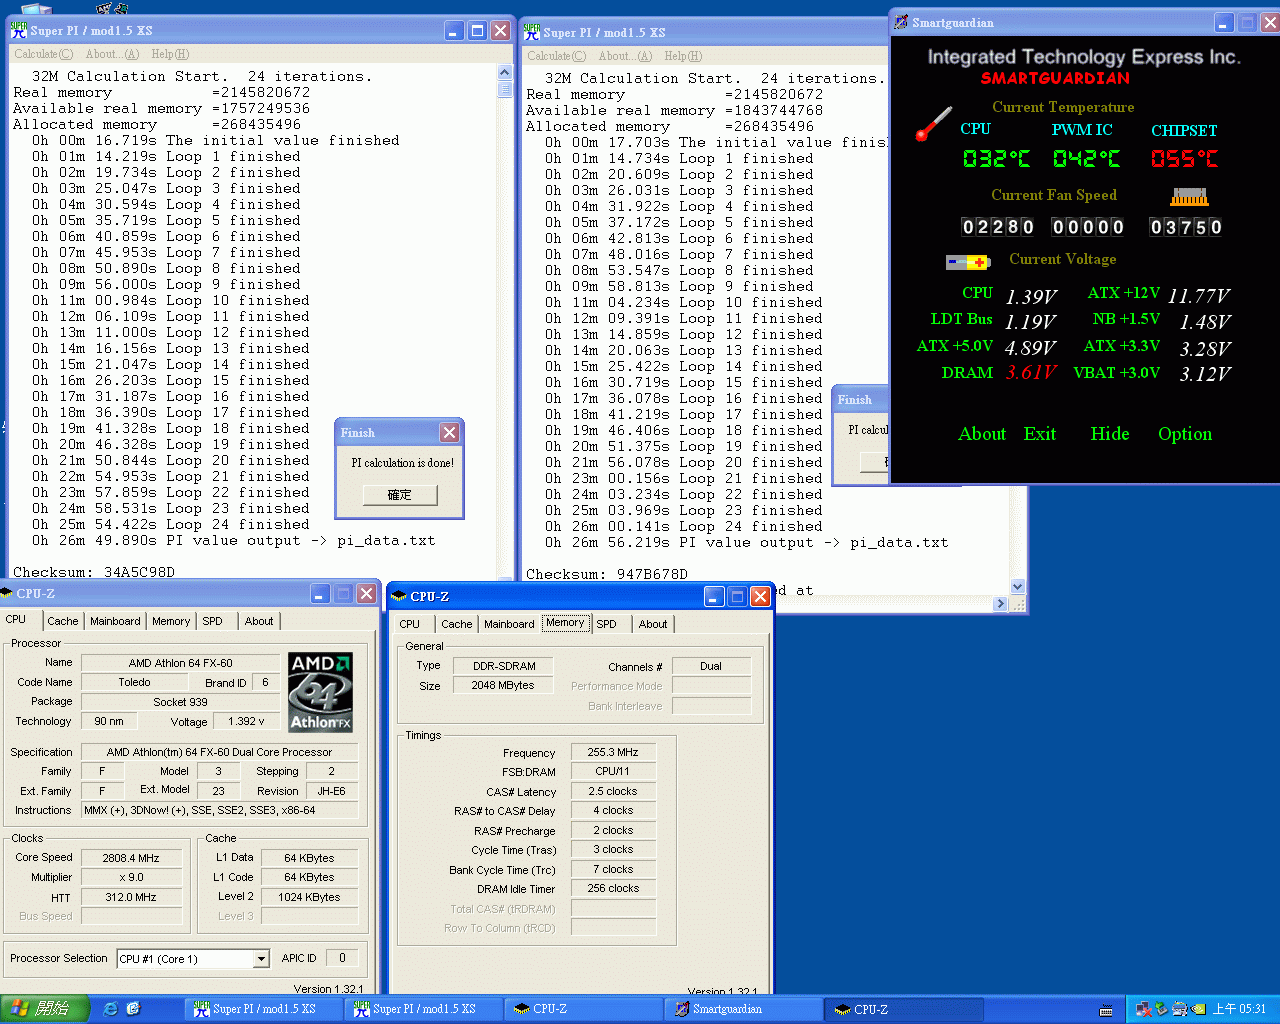Click the third system tray icon

1179,1009
